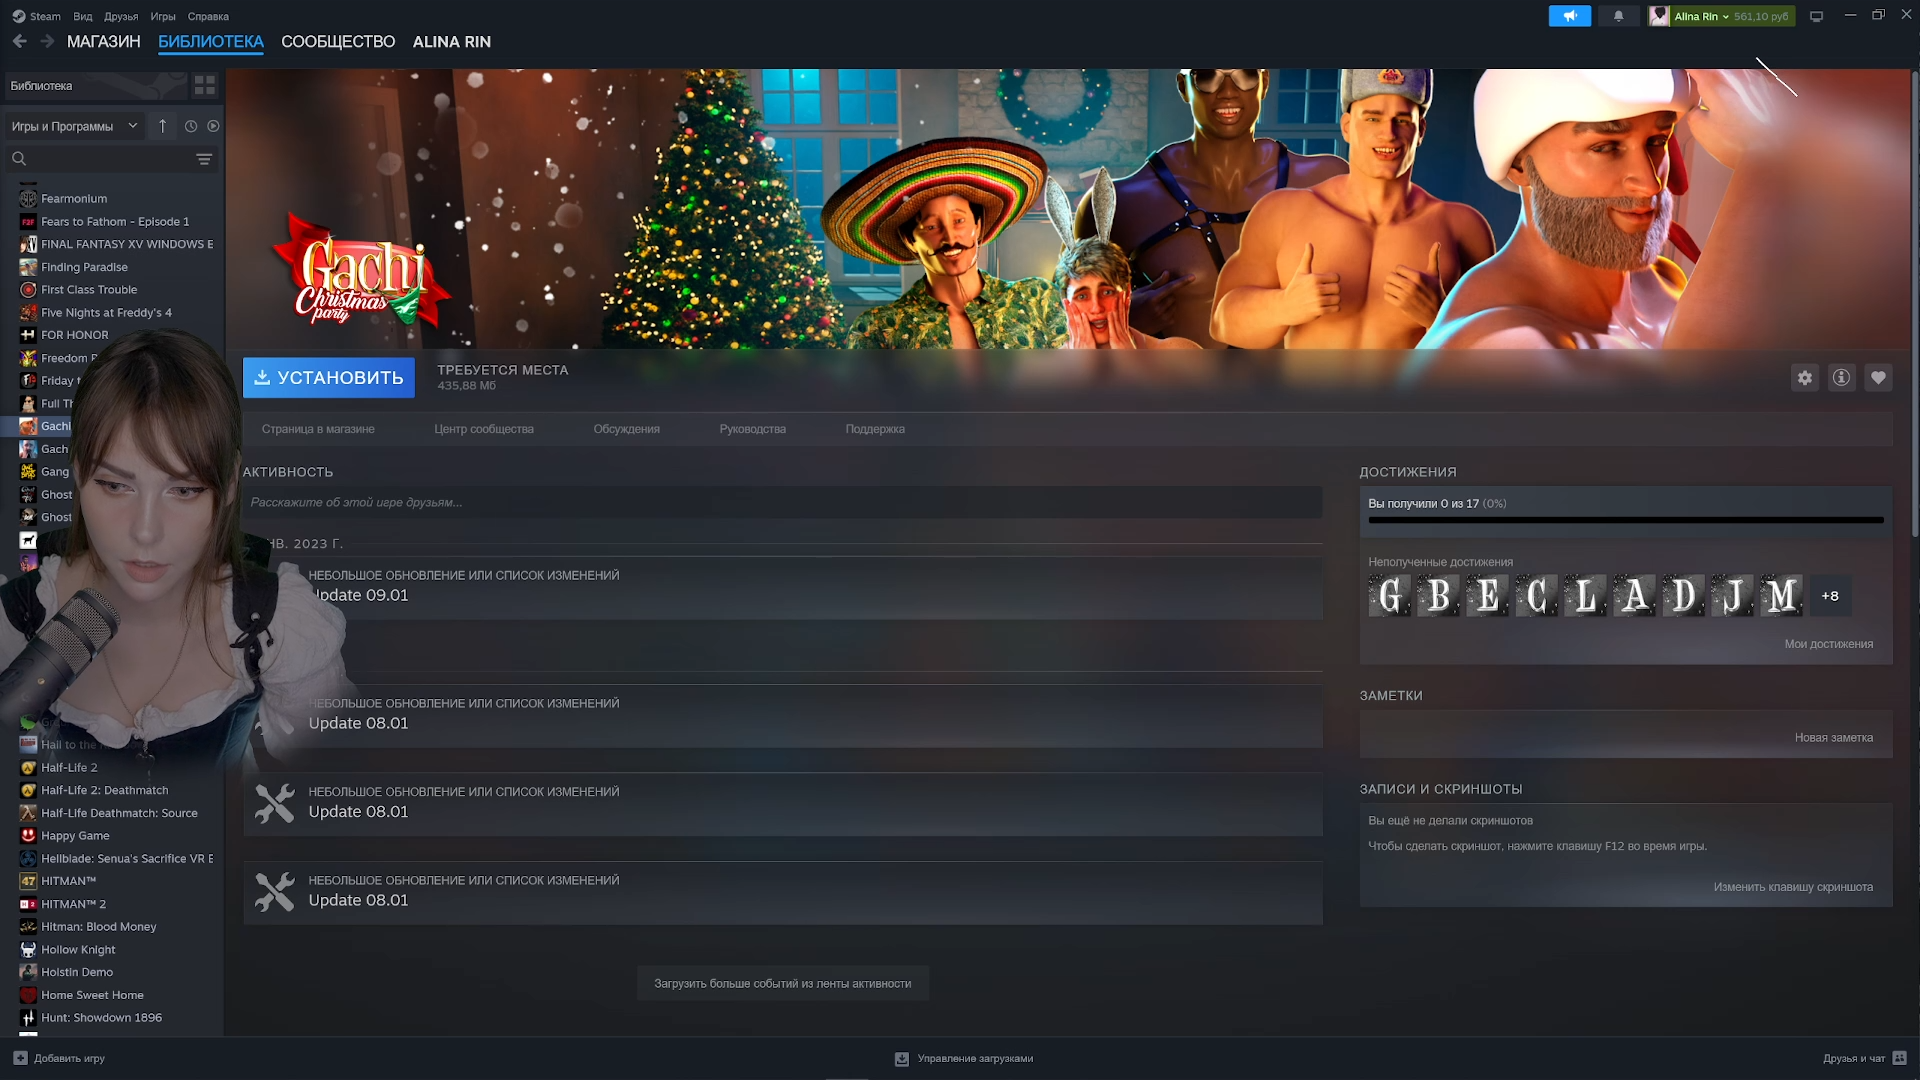The image size is (1920, 1080).
Task: Open Мои достижения link
Action: click(1828, 644)
